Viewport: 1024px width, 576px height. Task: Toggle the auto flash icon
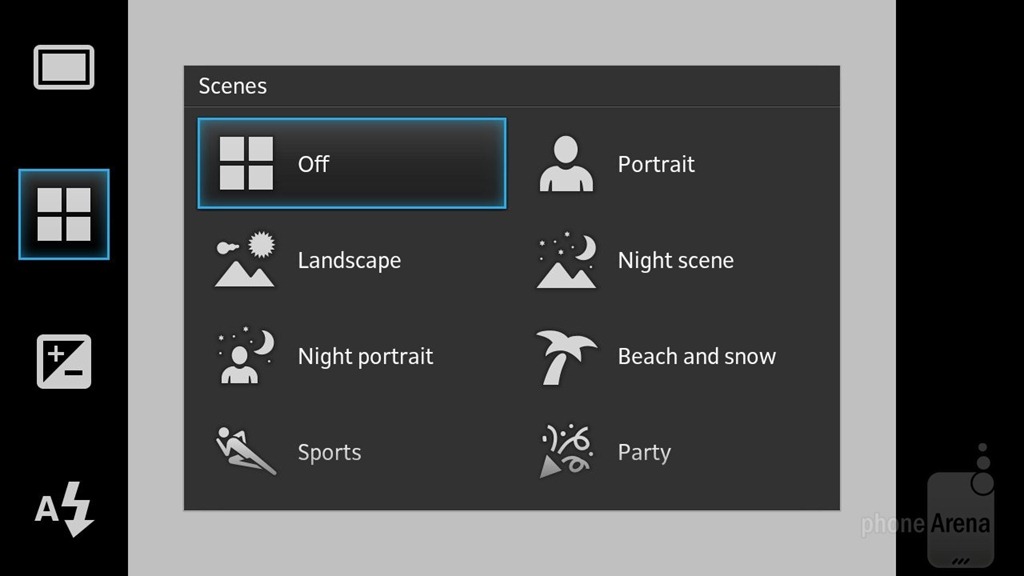tap(64, 509)
